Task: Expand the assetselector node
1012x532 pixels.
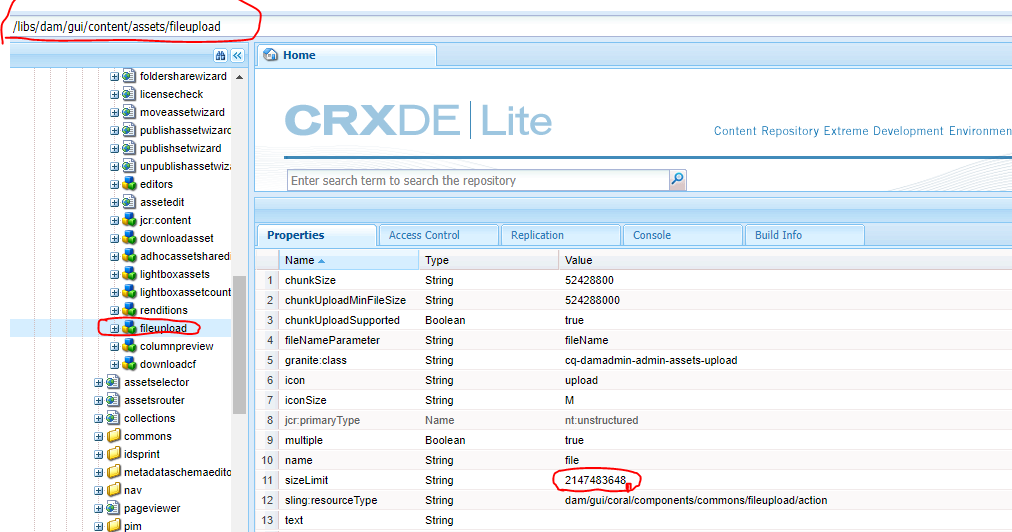Action: click(98, 382)
